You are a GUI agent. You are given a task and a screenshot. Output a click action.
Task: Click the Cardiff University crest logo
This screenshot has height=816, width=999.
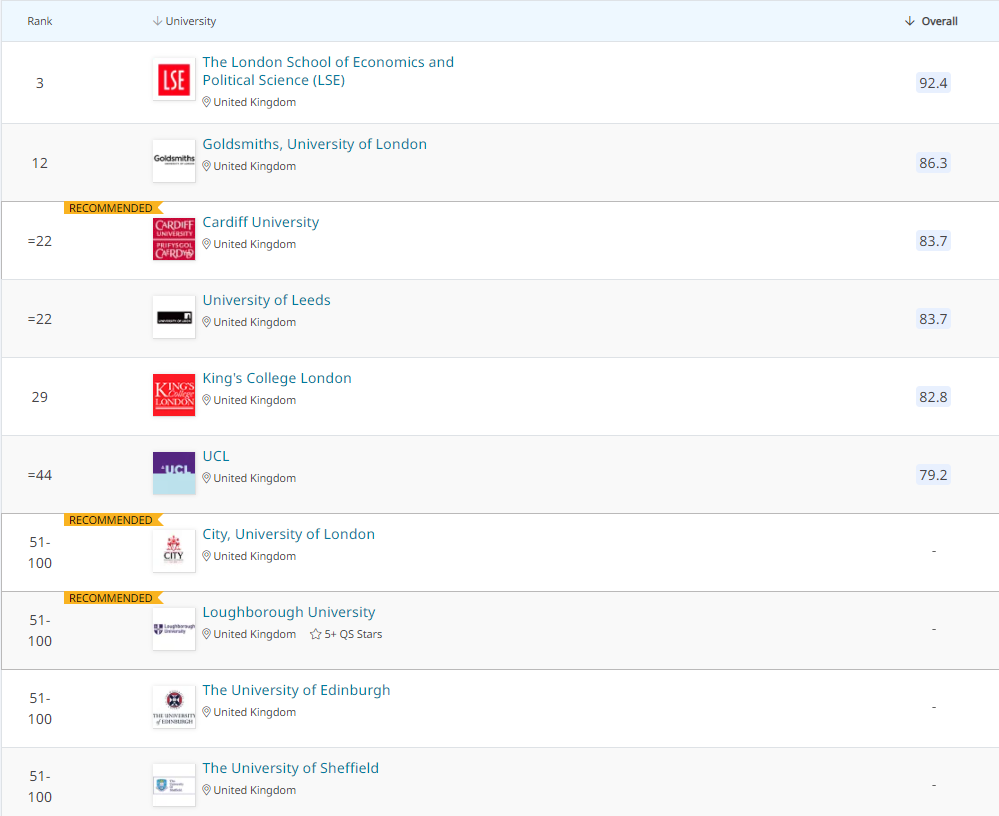[x=174, y=239]
